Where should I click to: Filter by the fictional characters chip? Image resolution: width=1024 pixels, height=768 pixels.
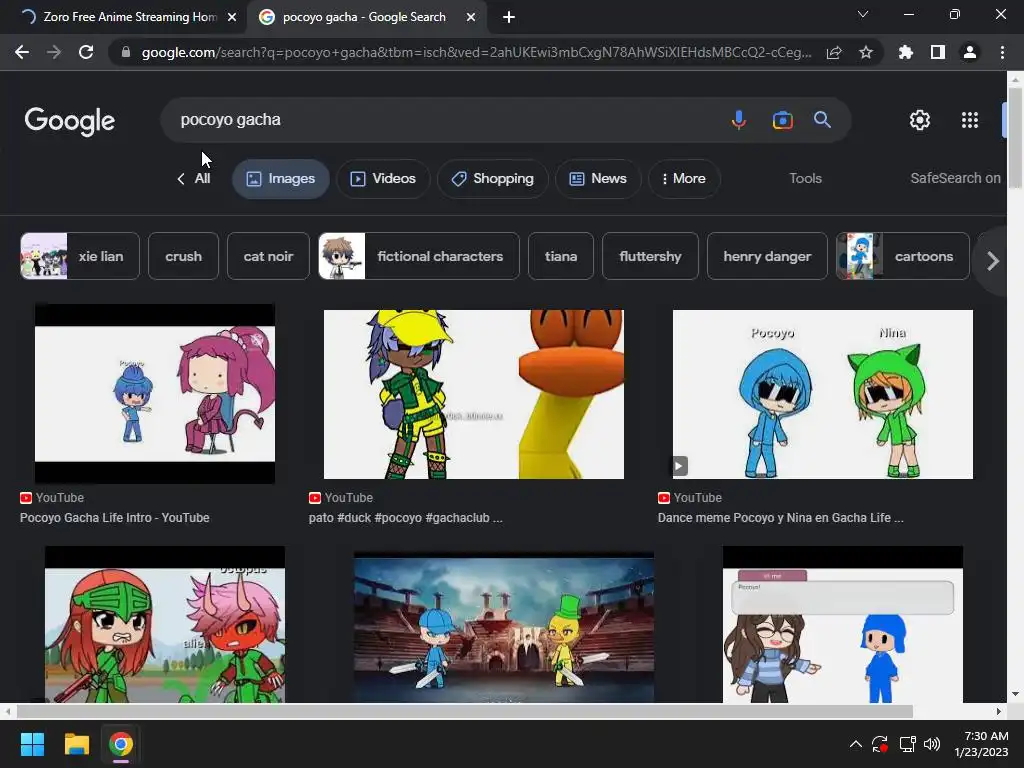coord(419,256)
